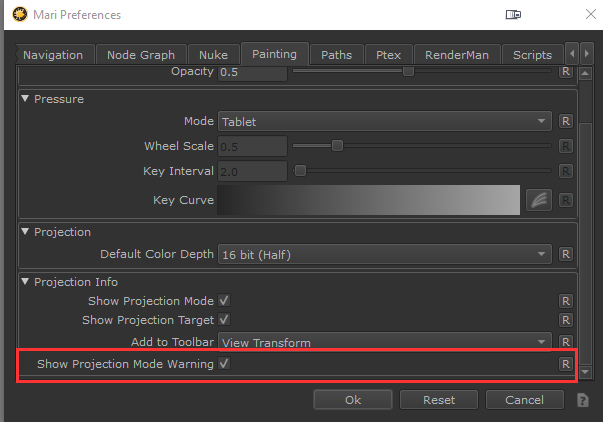Reset Pressure Mode with its R button
The width and height of the screenshot is (603, 422).
tap(565, 121)
